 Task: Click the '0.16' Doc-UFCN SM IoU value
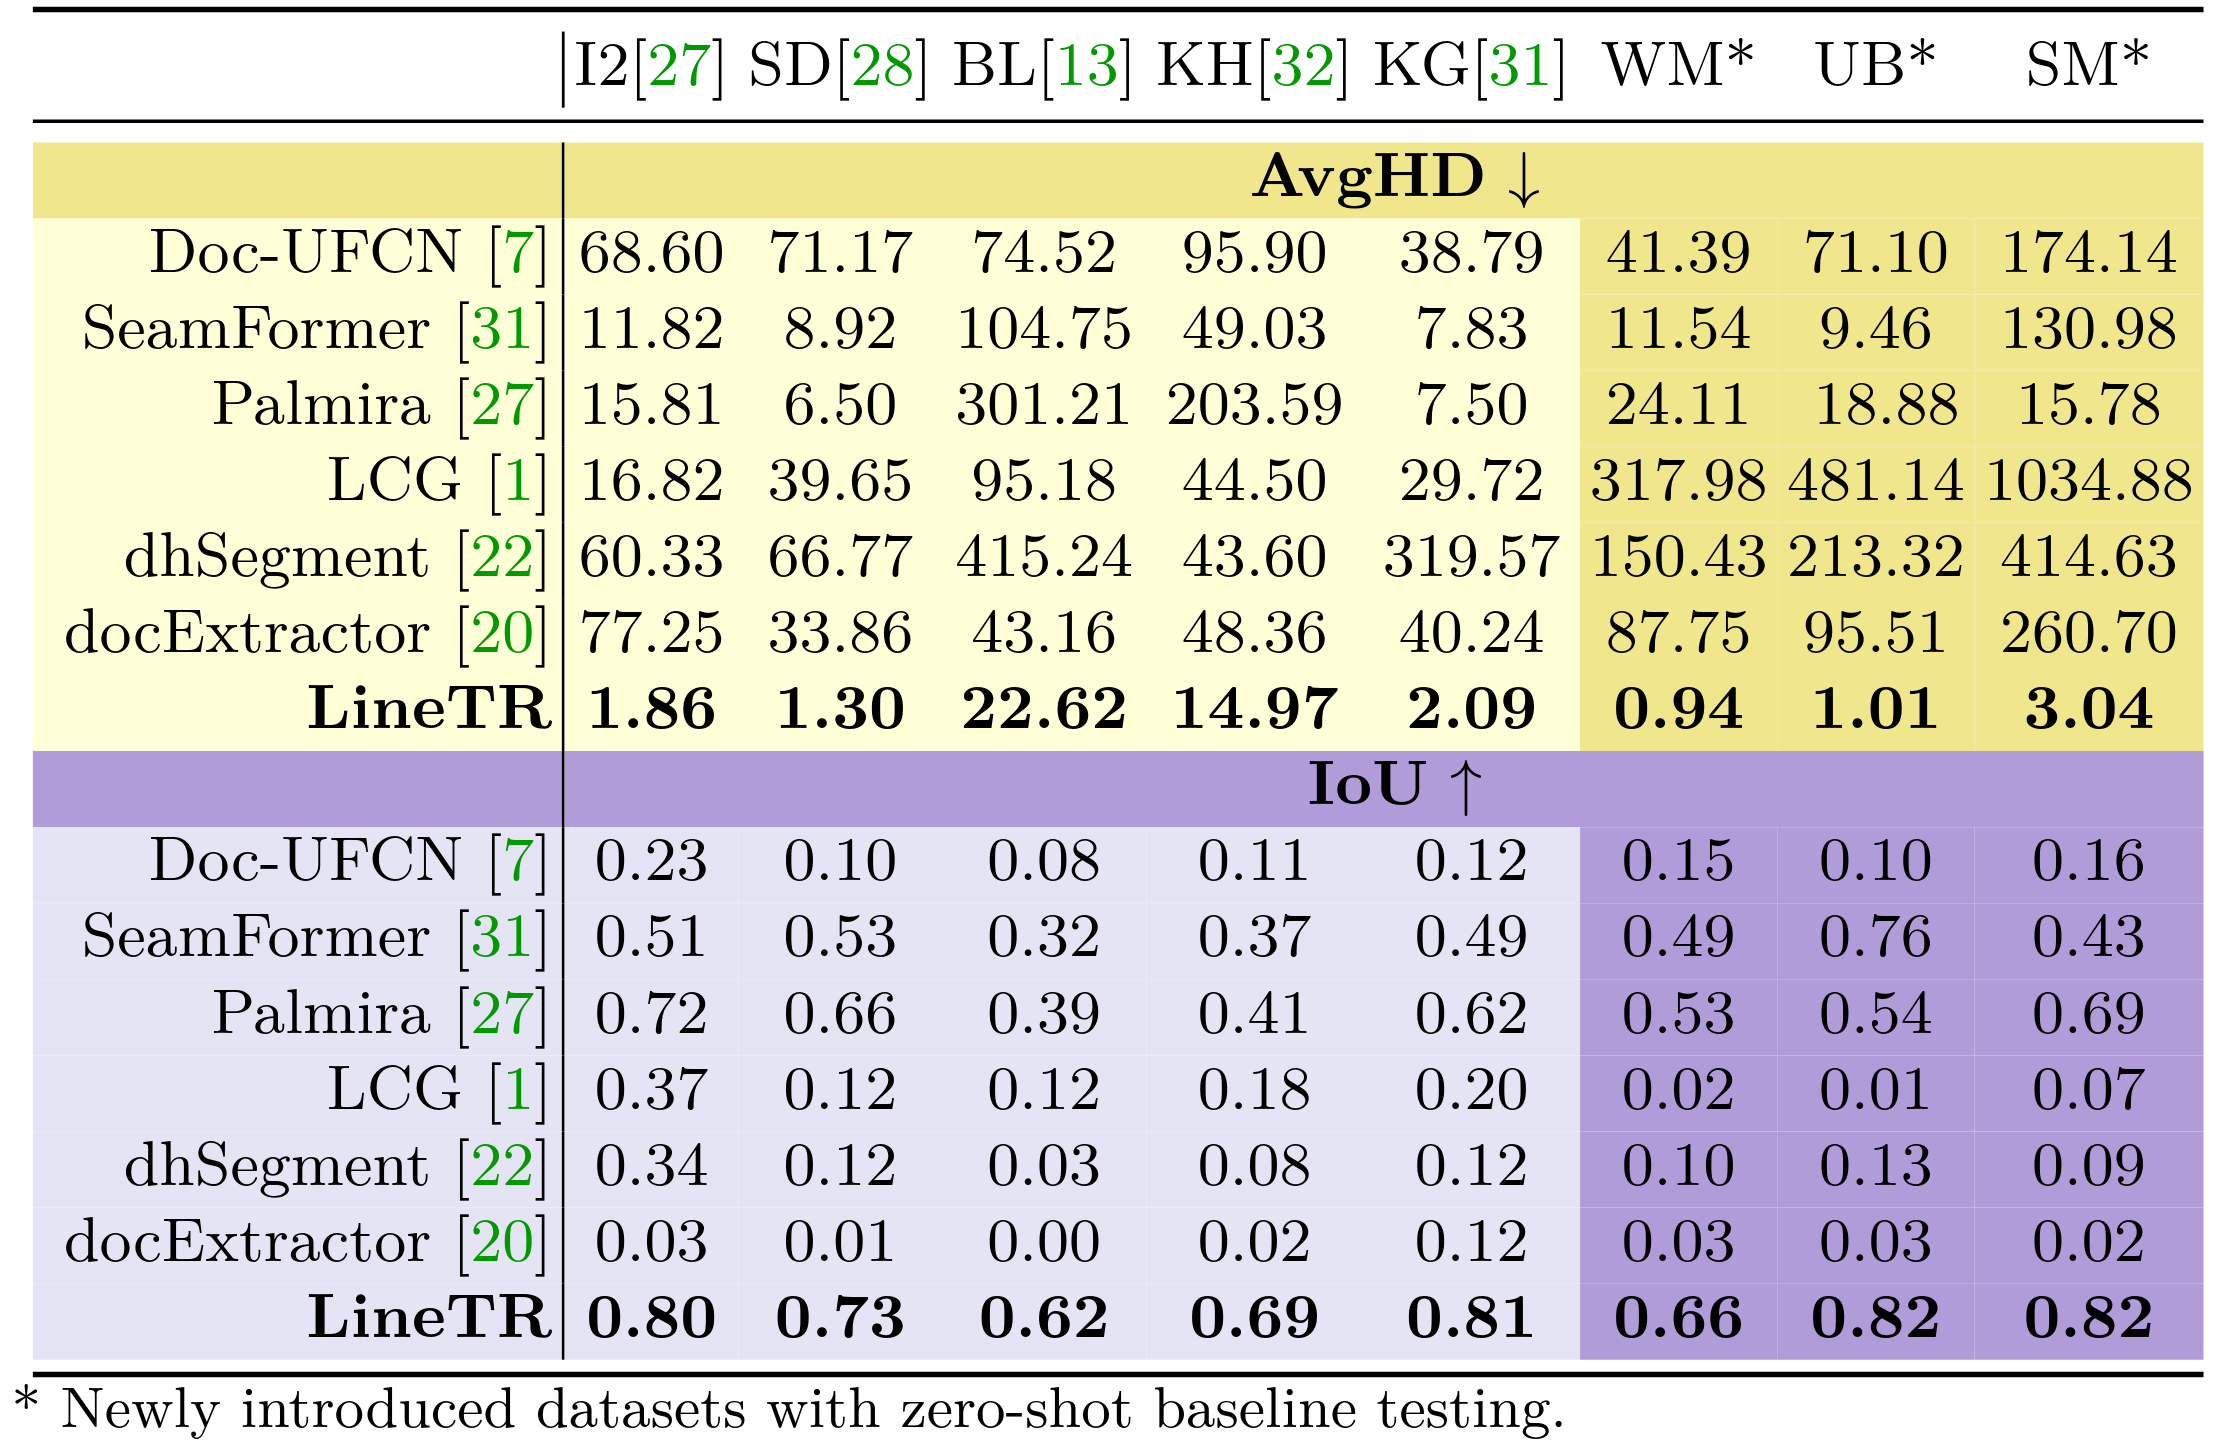point(2088,861)
